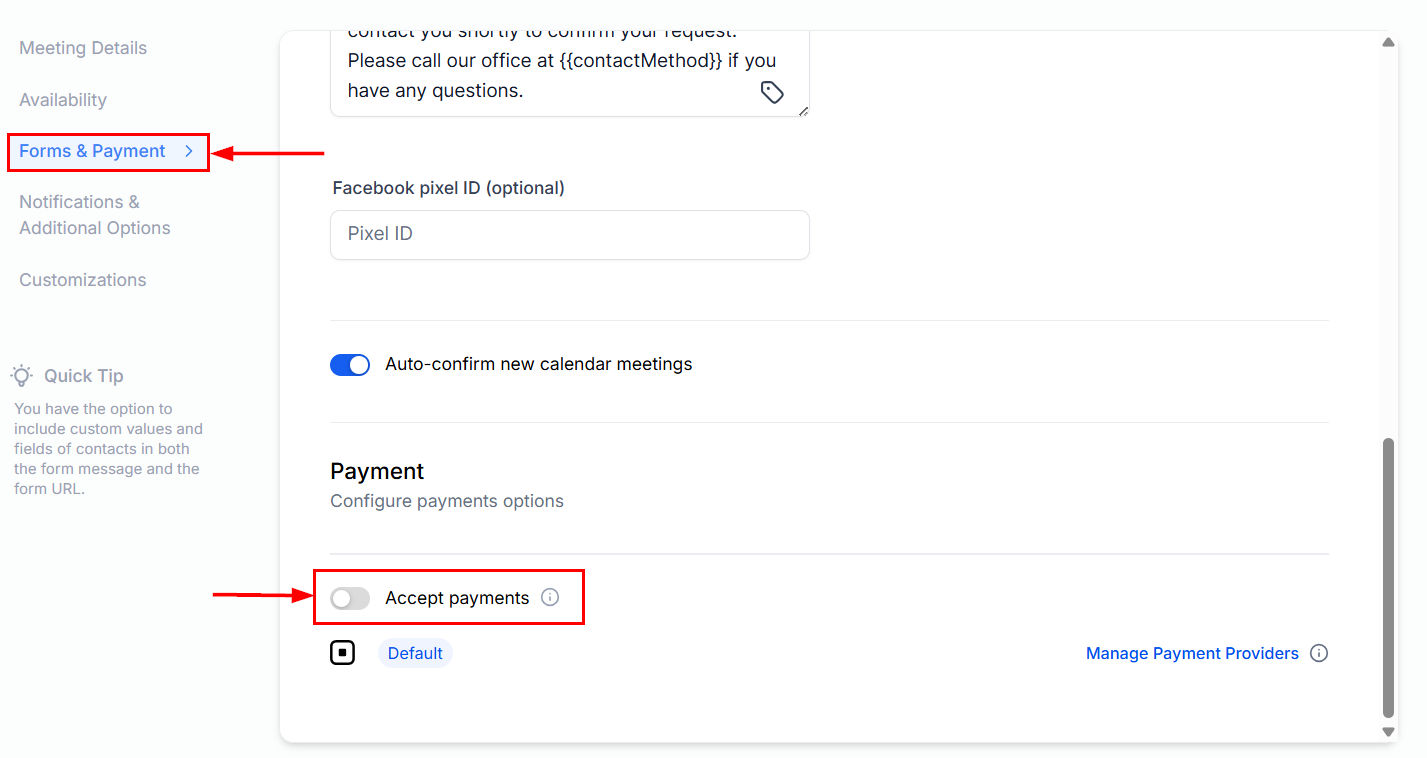Click the custom values tag icon
The image size is (1427, 758).
point(772,92)
